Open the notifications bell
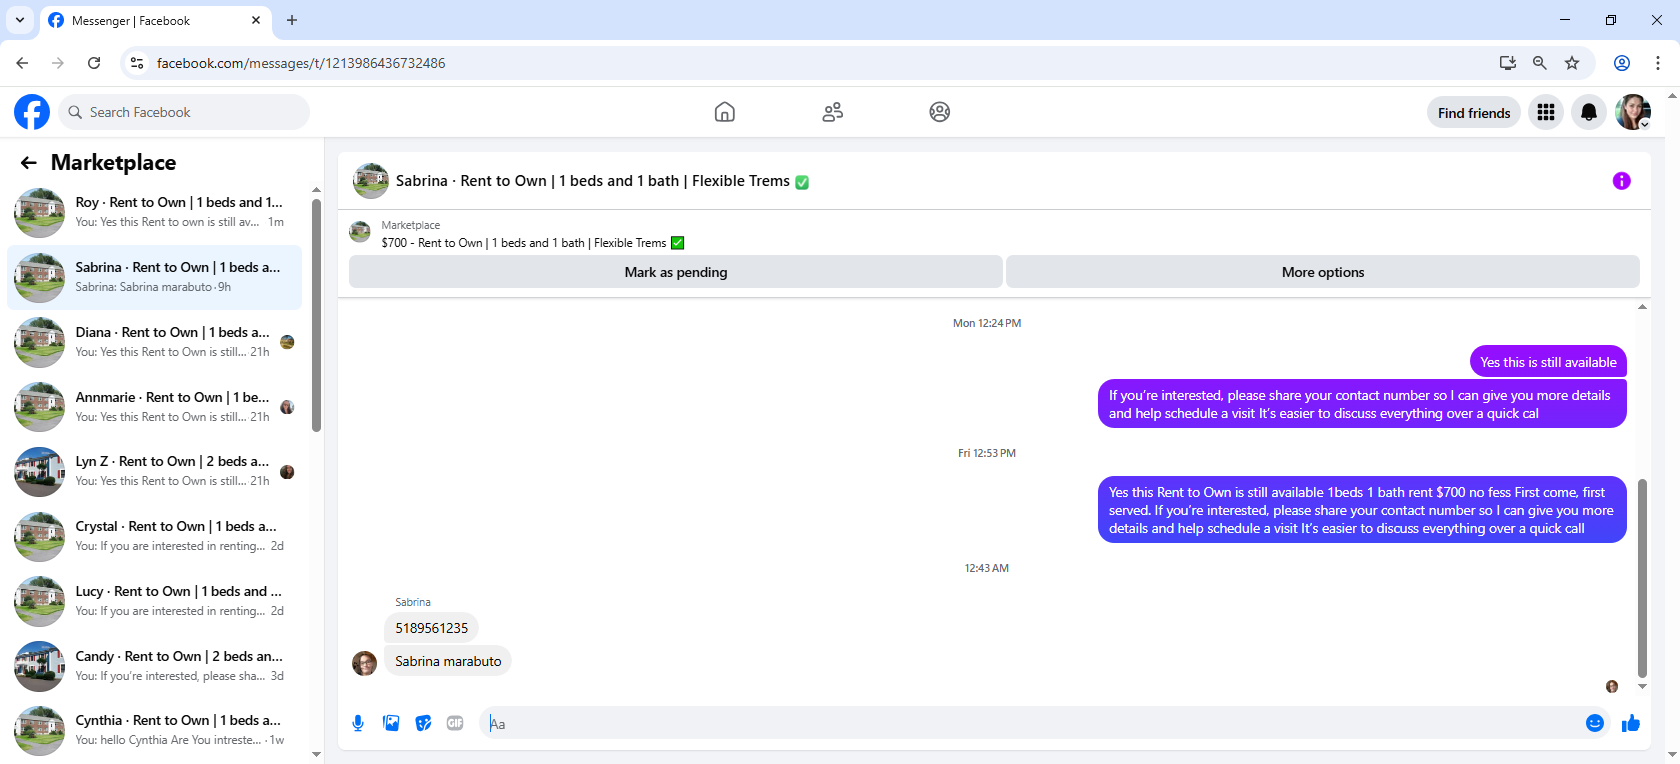 tap(1589, 112)
